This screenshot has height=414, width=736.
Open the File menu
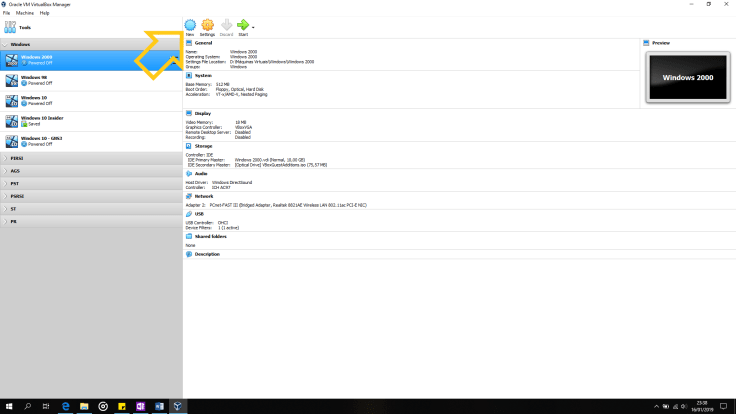[6, 12]
